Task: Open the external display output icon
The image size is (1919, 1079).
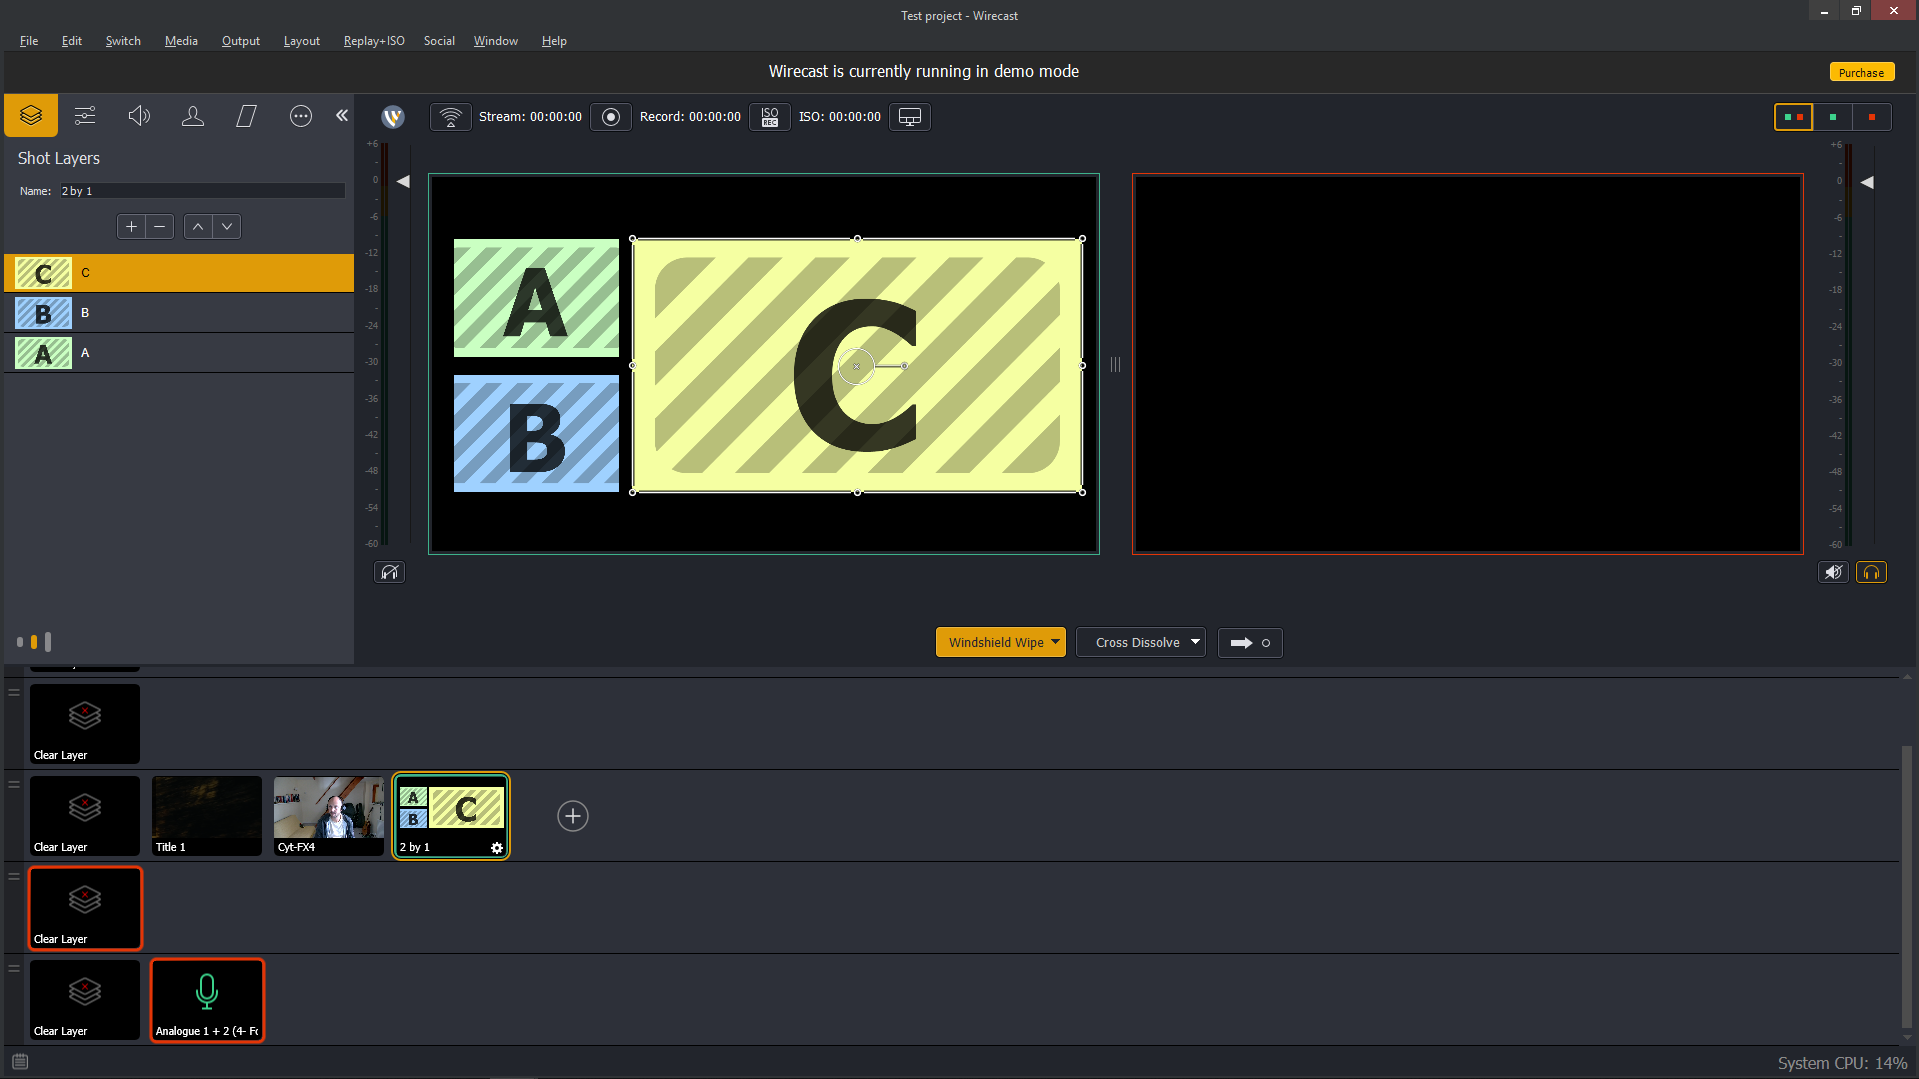Action: (910, 117)
